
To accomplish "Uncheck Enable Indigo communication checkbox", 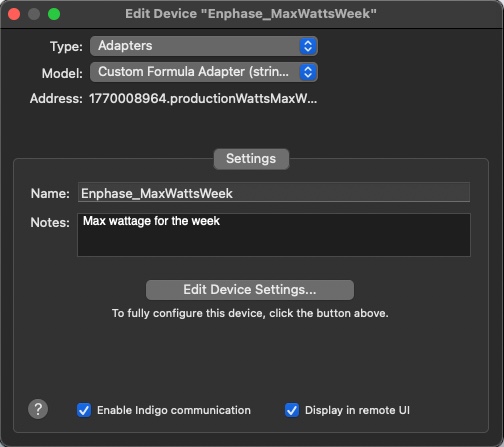I will pos(84,410).
